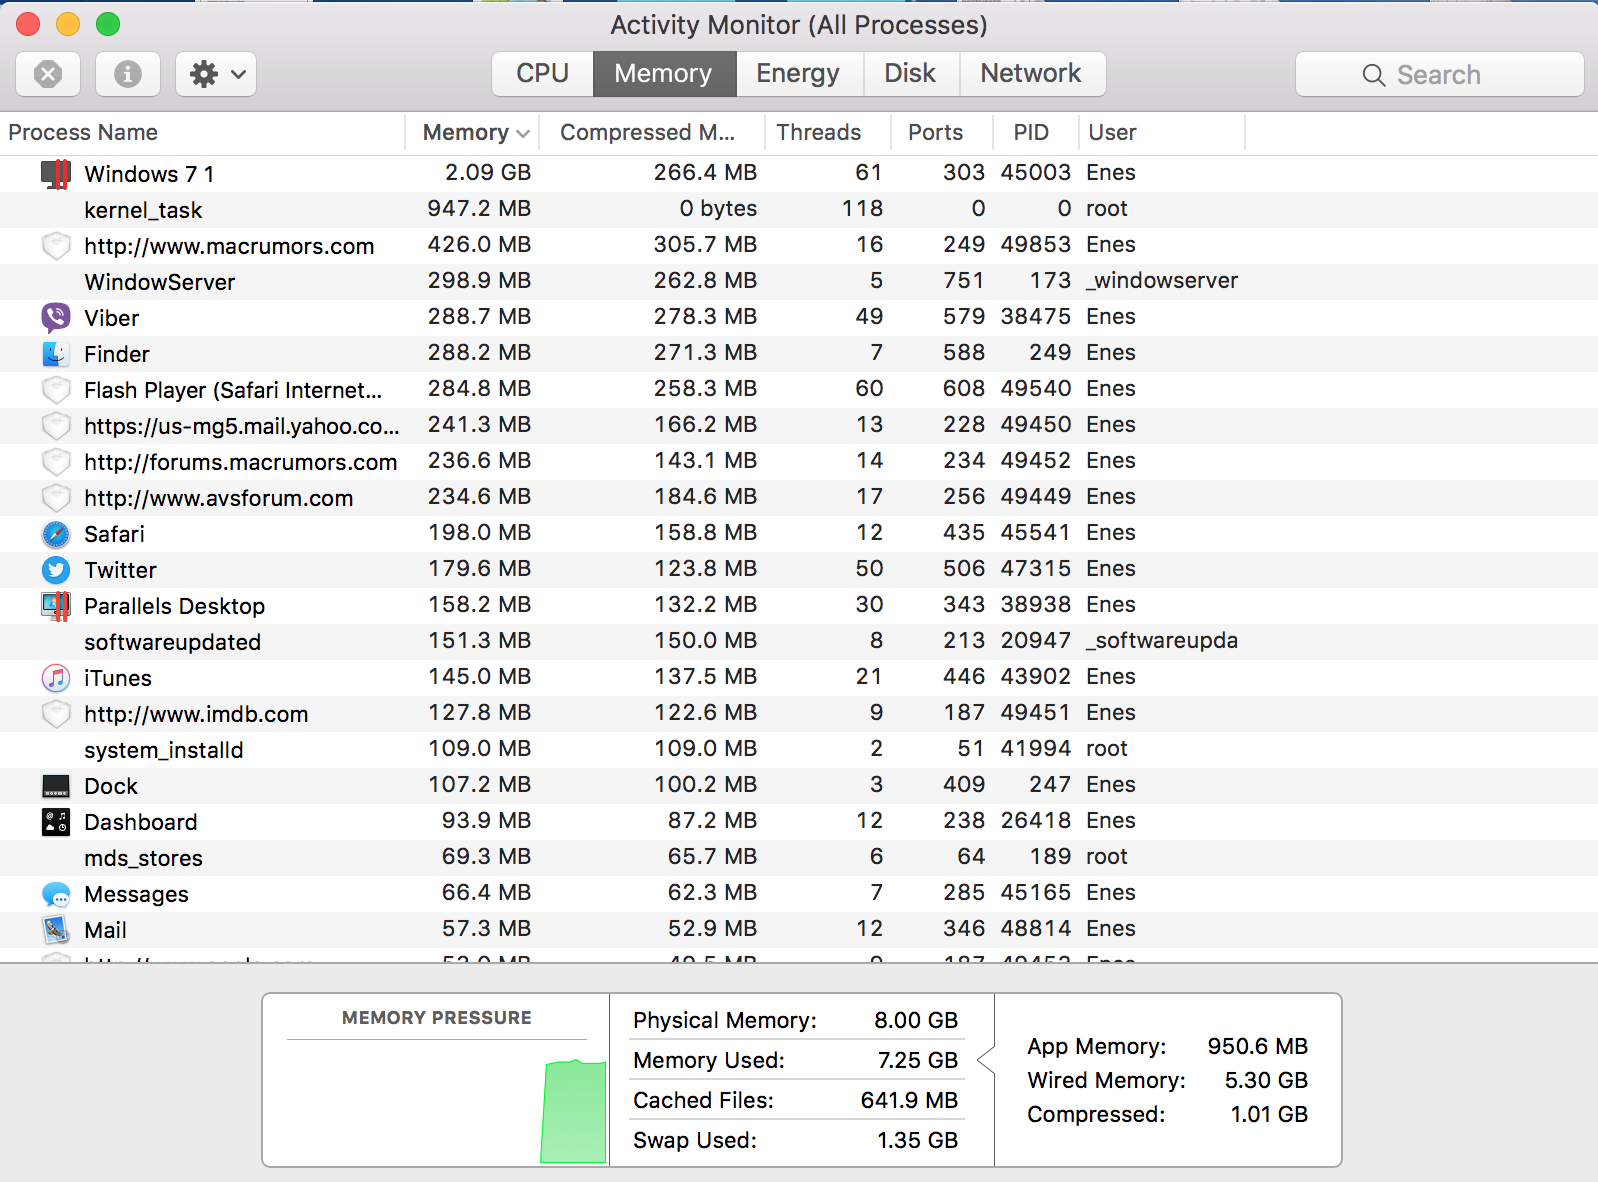Open the gear action dropdown menu

coord(216,74)
